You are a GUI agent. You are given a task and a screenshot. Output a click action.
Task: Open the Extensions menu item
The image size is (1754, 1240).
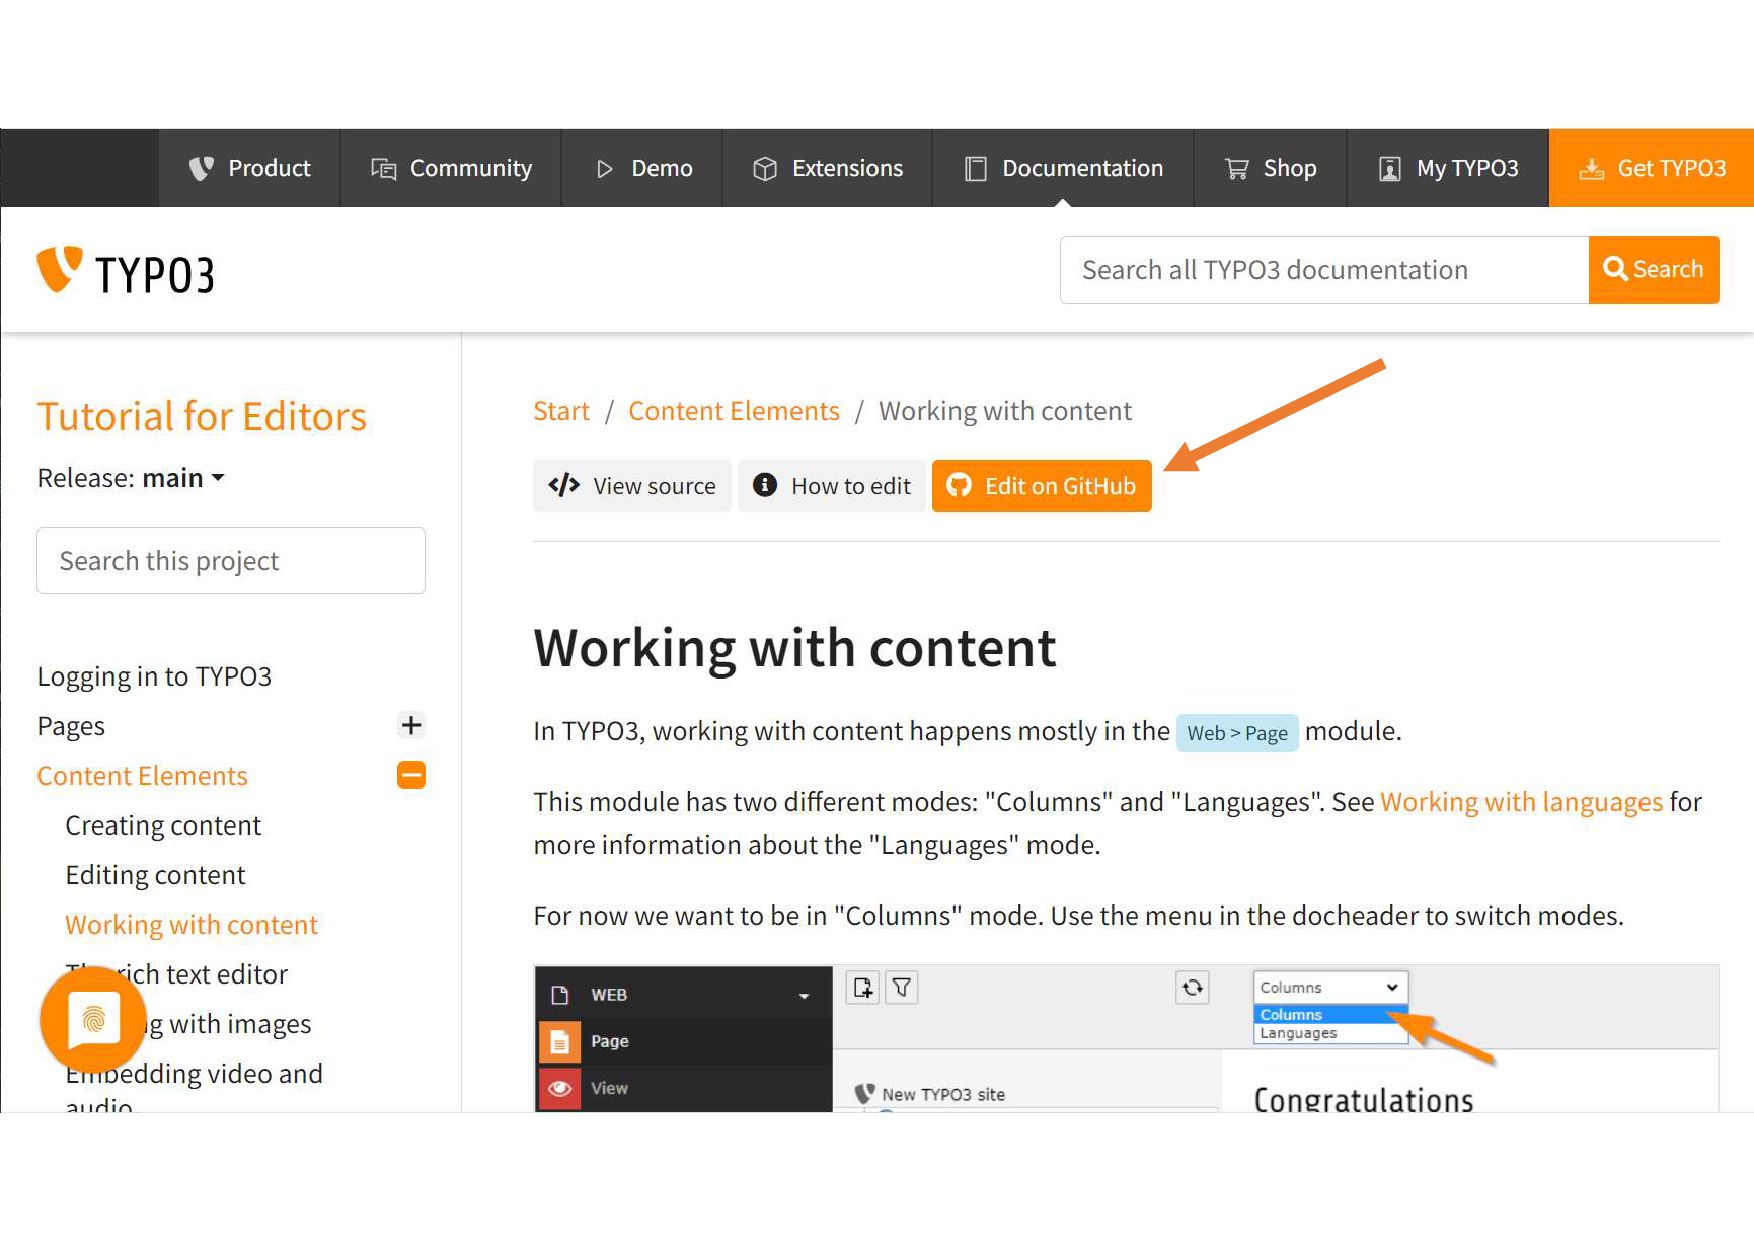tap(827, 168)
